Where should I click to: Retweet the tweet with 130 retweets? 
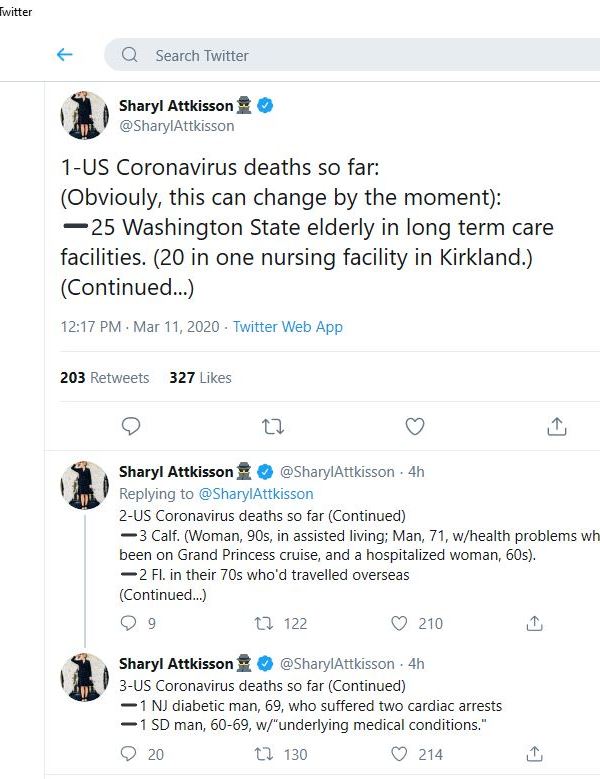pos(265,754)
